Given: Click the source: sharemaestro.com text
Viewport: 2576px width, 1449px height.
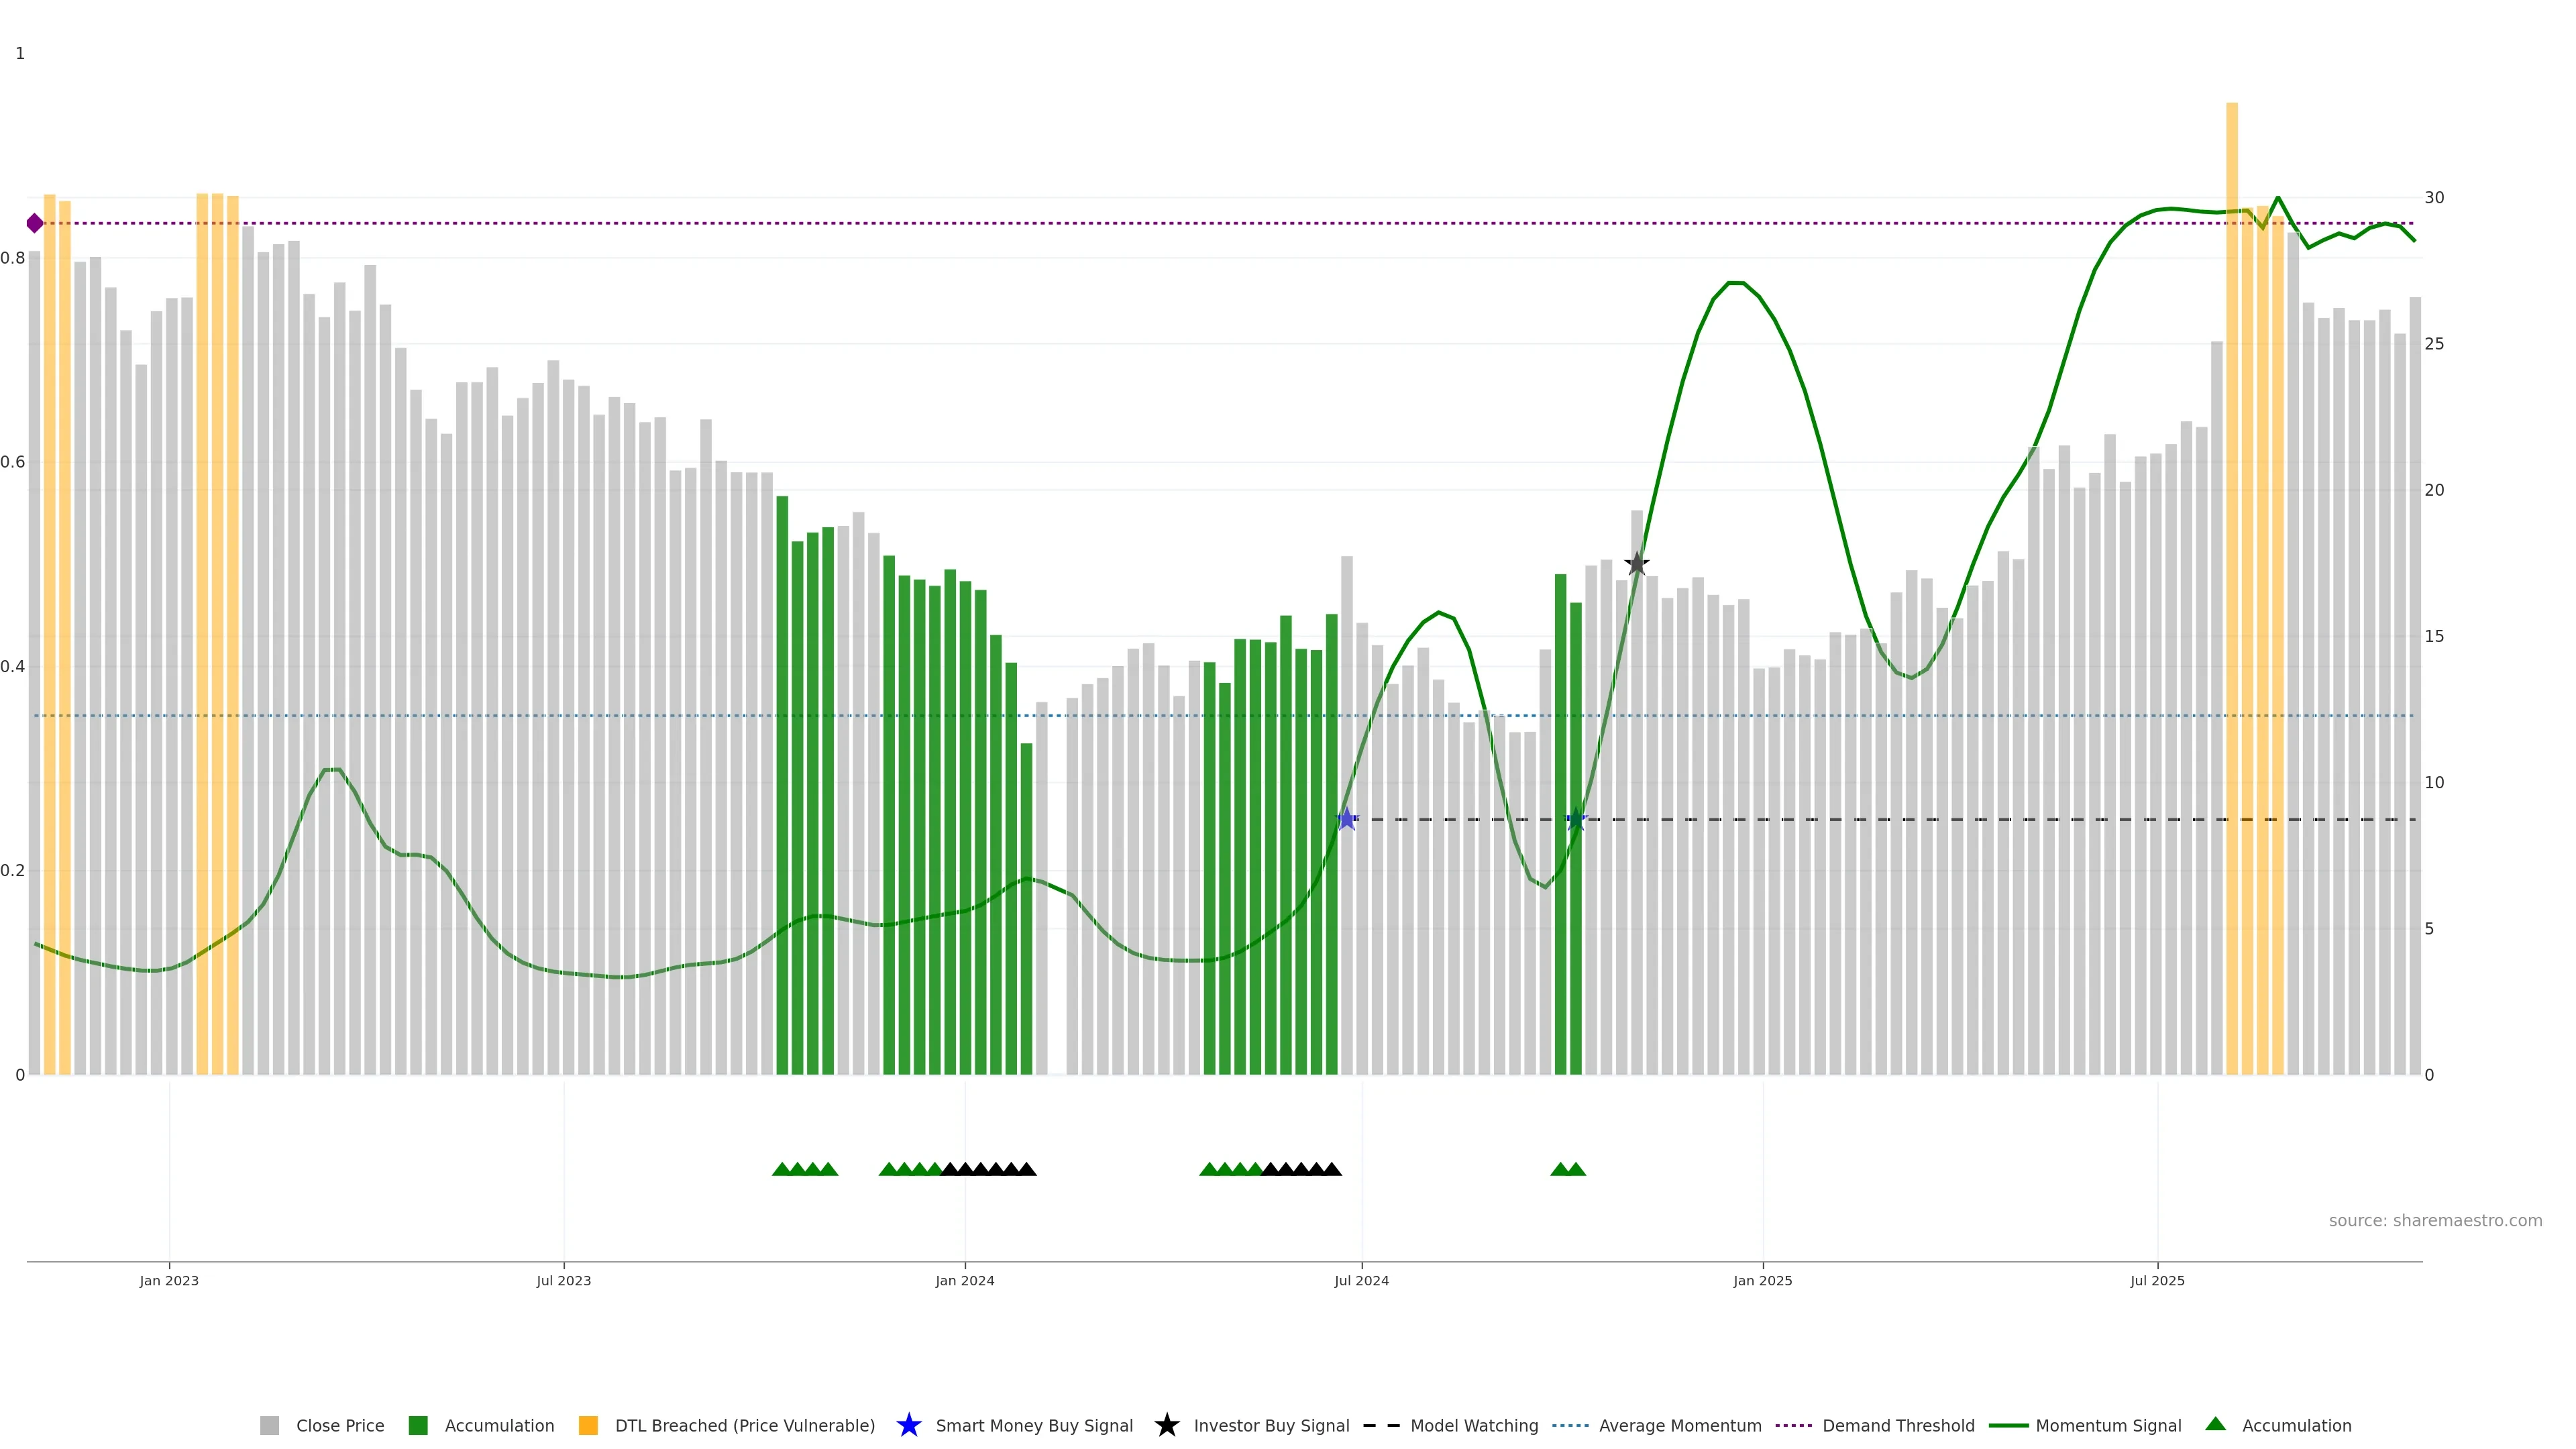Looking at the screenshot, I should pyautogui.click(x=2435, y=1220).
